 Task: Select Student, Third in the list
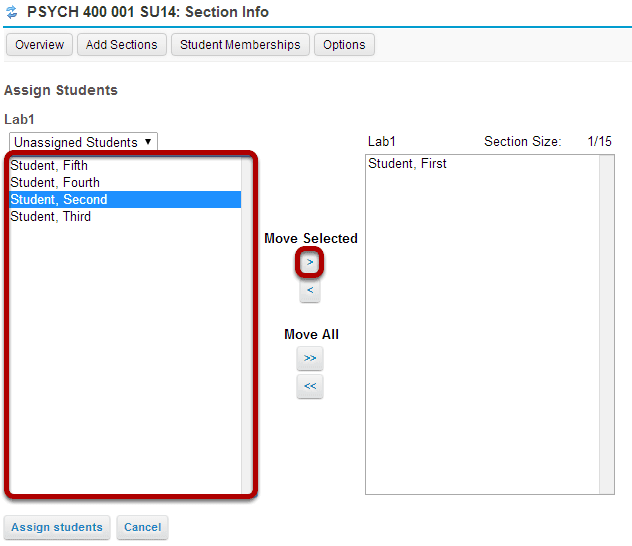[x=125, y=216]
